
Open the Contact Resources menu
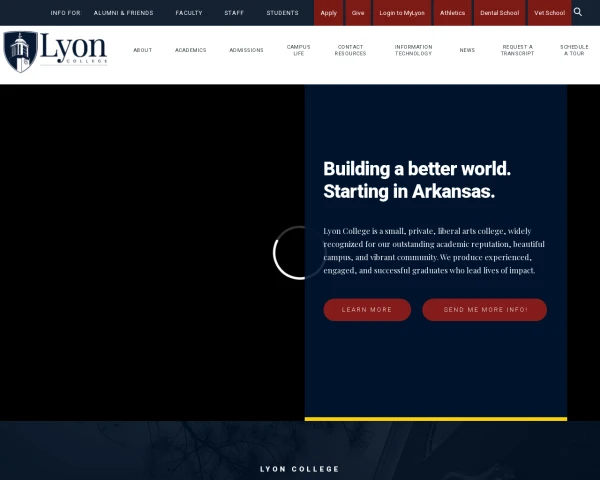pos(350,50)
